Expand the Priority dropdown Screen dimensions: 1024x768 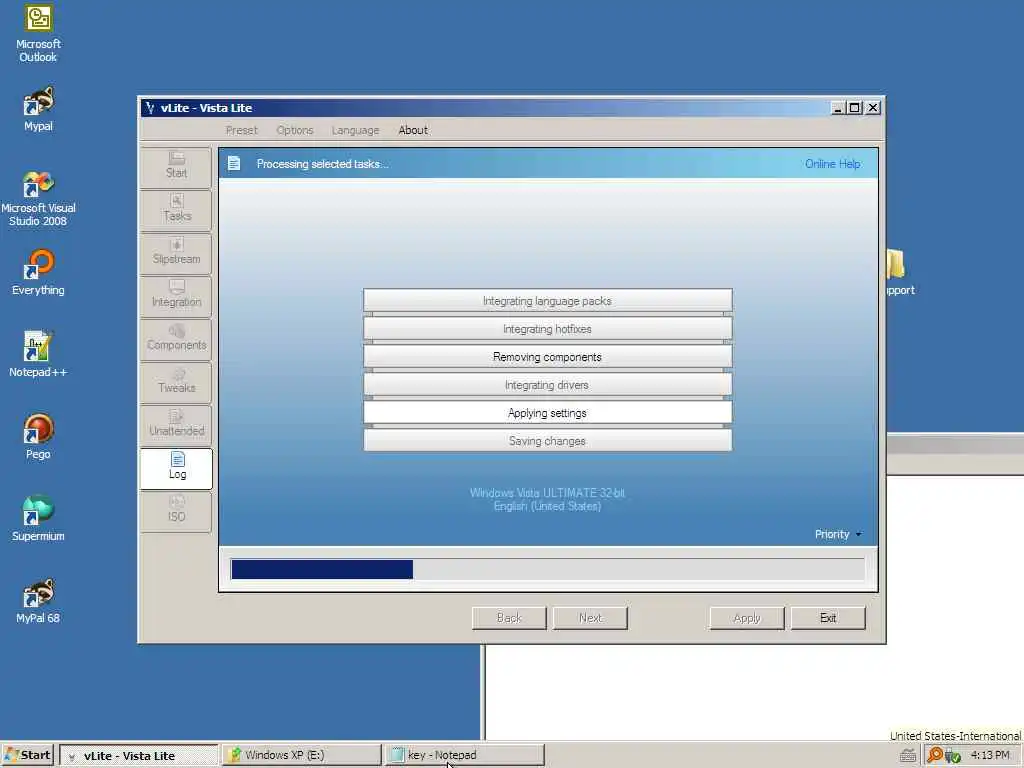pos(838,534)
